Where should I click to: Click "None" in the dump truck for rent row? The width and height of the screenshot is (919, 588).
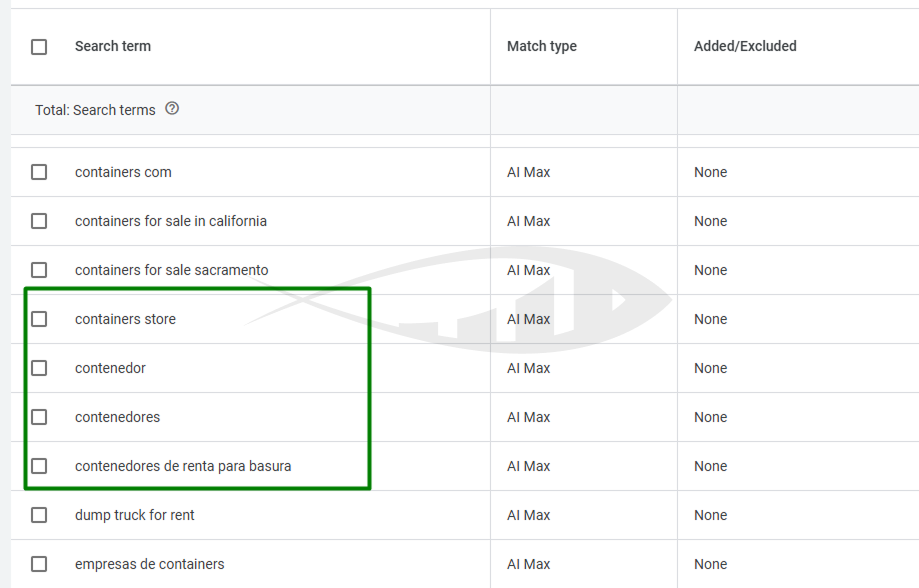pyautogui.click(x=710, y=515)
